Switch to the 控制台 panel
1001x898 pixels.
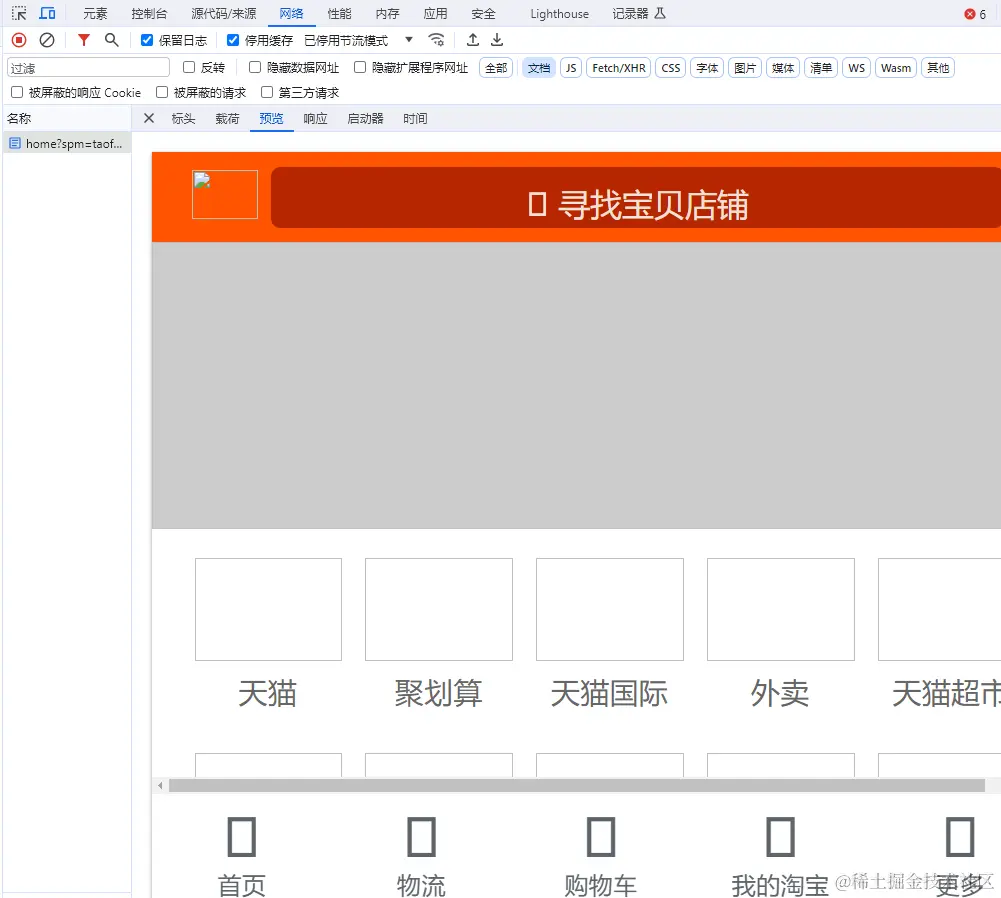[x=149, y=13]
